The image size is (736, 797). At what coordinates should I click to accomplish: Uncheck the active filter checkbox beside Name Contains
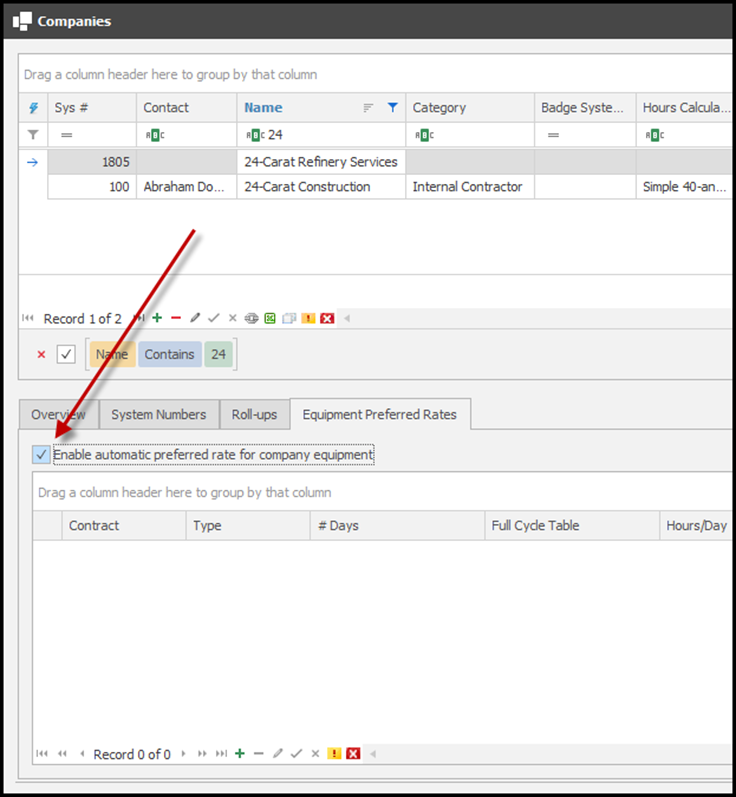click(x=66, y=354)
